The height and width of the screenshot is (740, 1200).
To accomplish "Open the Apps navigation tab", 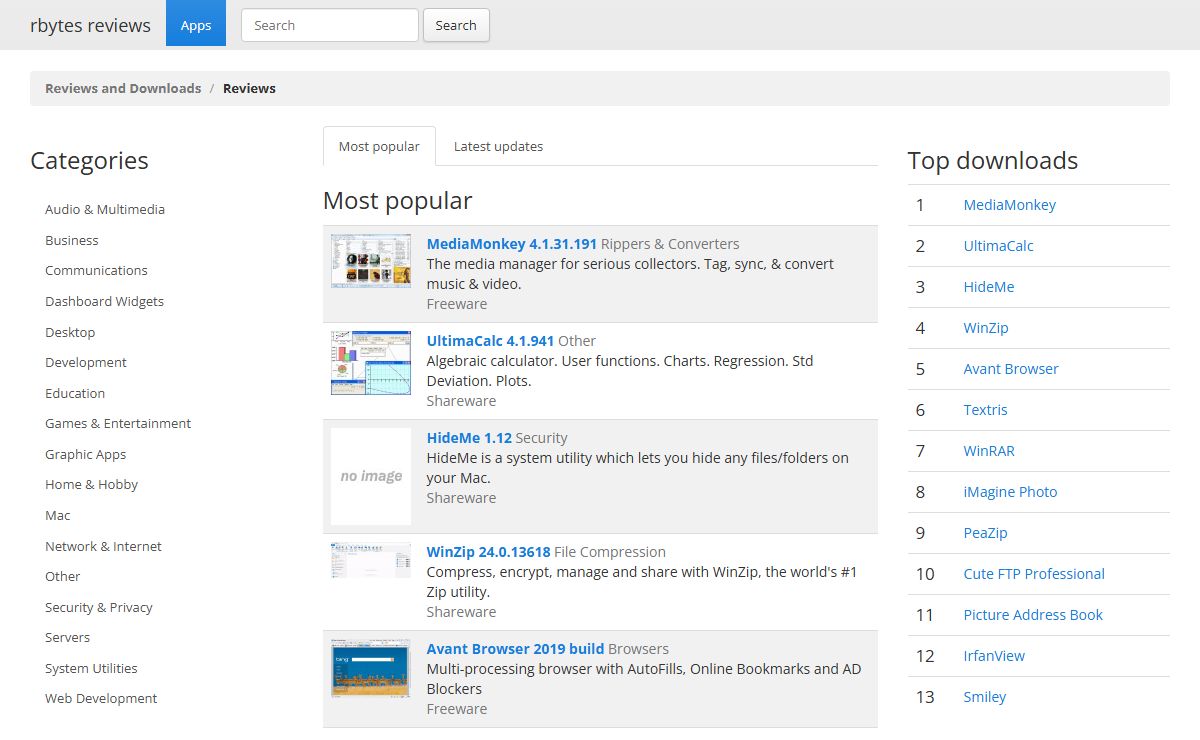I will (x=196, y=25).
